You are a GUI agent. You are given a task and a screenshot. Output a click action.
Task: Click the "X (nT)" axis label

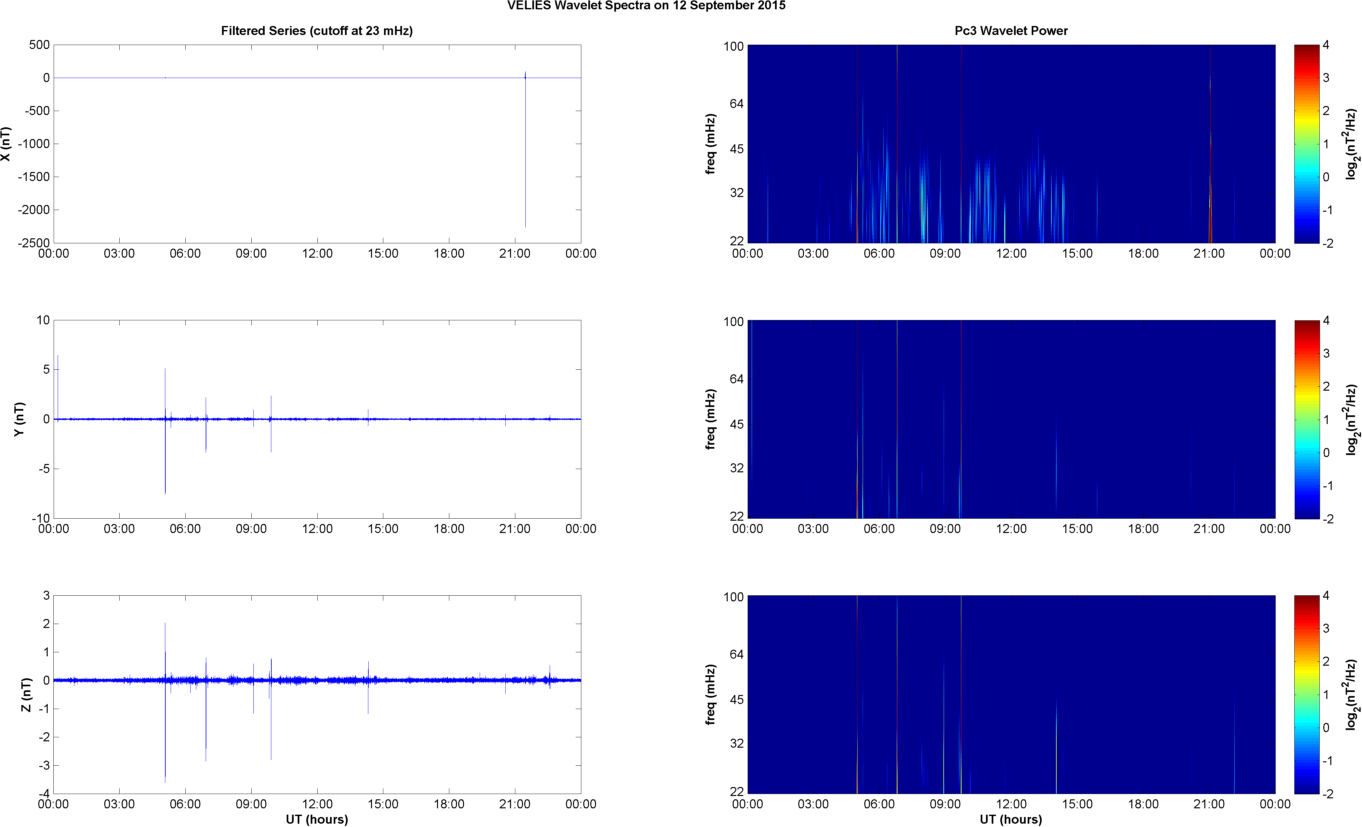click(x=7, y=144)
